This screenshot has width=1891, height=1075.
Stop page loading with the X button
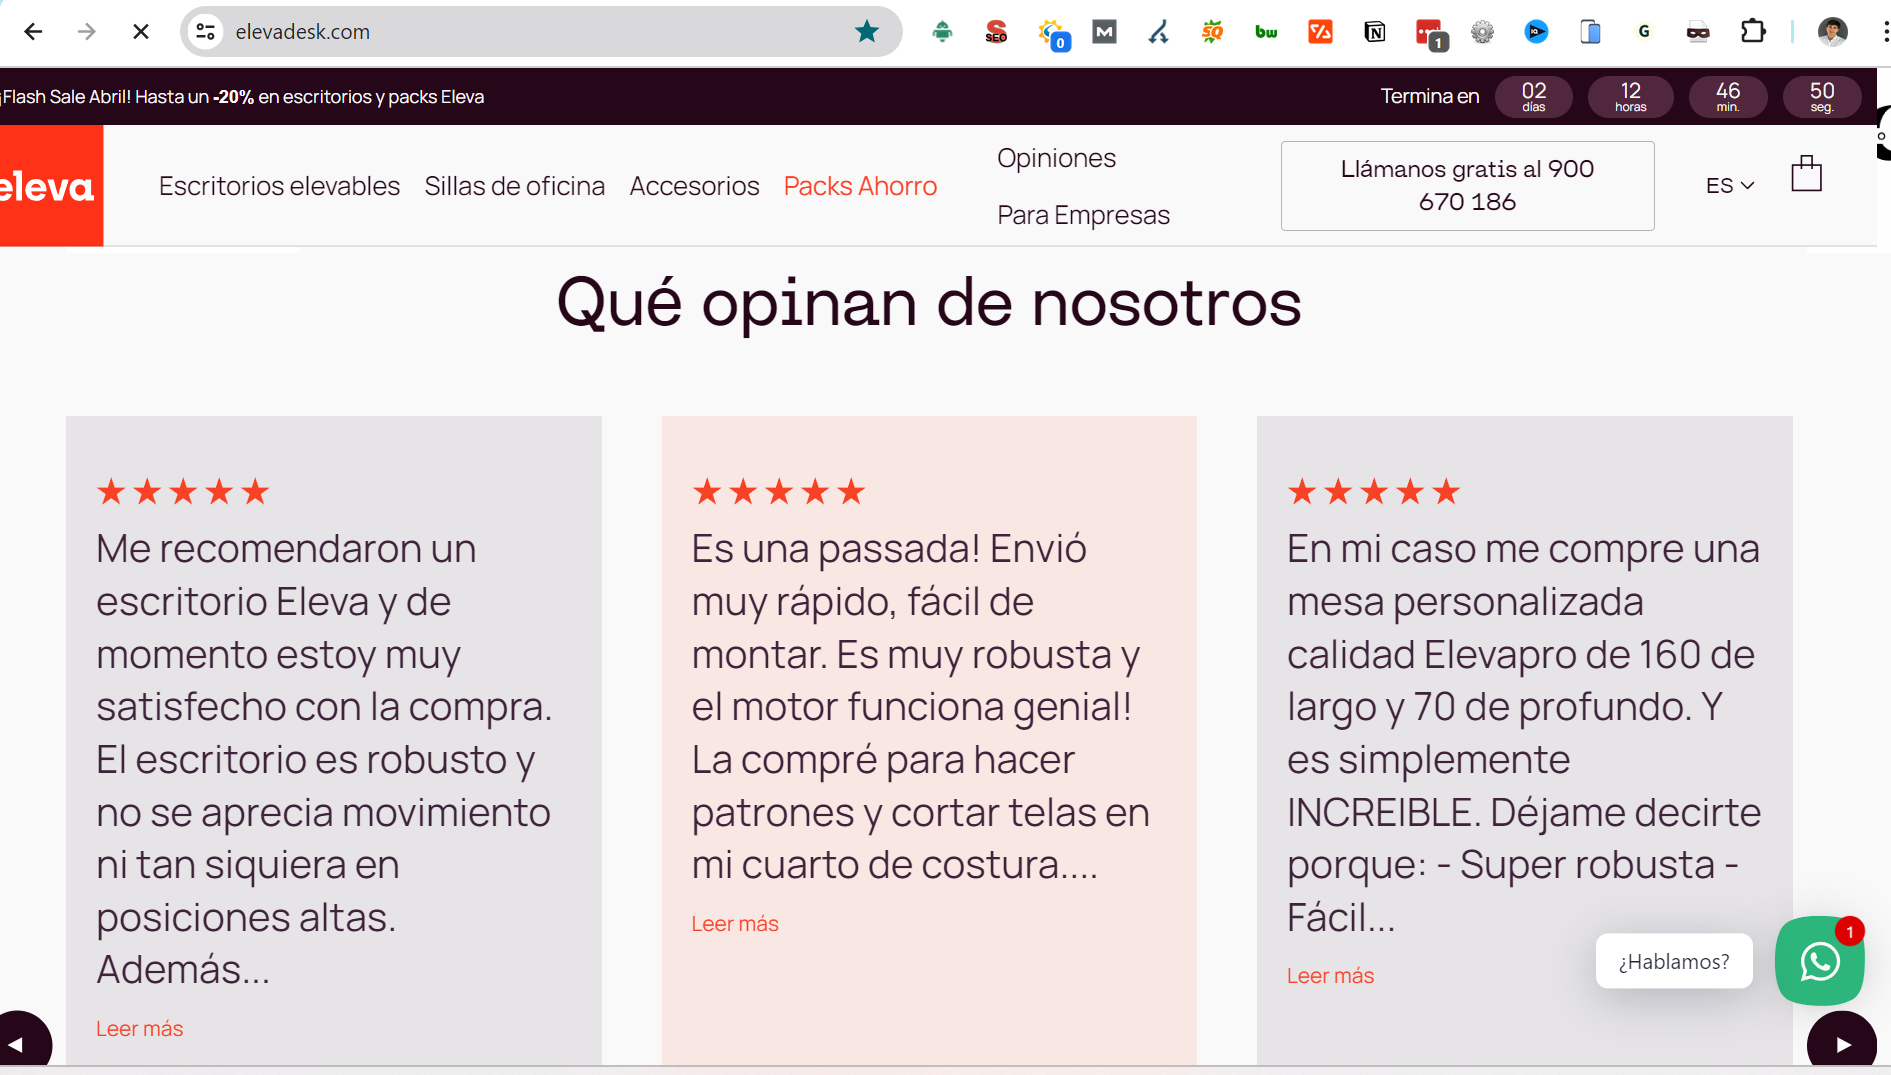pyautogui.click(x=141, y=32)
